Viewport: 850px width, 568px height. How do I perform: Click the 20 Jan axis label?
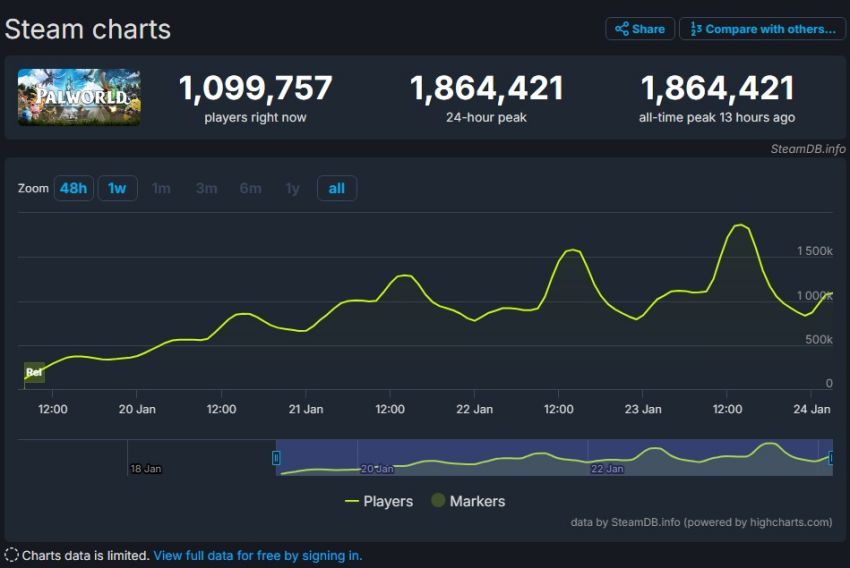click(137, 409)
